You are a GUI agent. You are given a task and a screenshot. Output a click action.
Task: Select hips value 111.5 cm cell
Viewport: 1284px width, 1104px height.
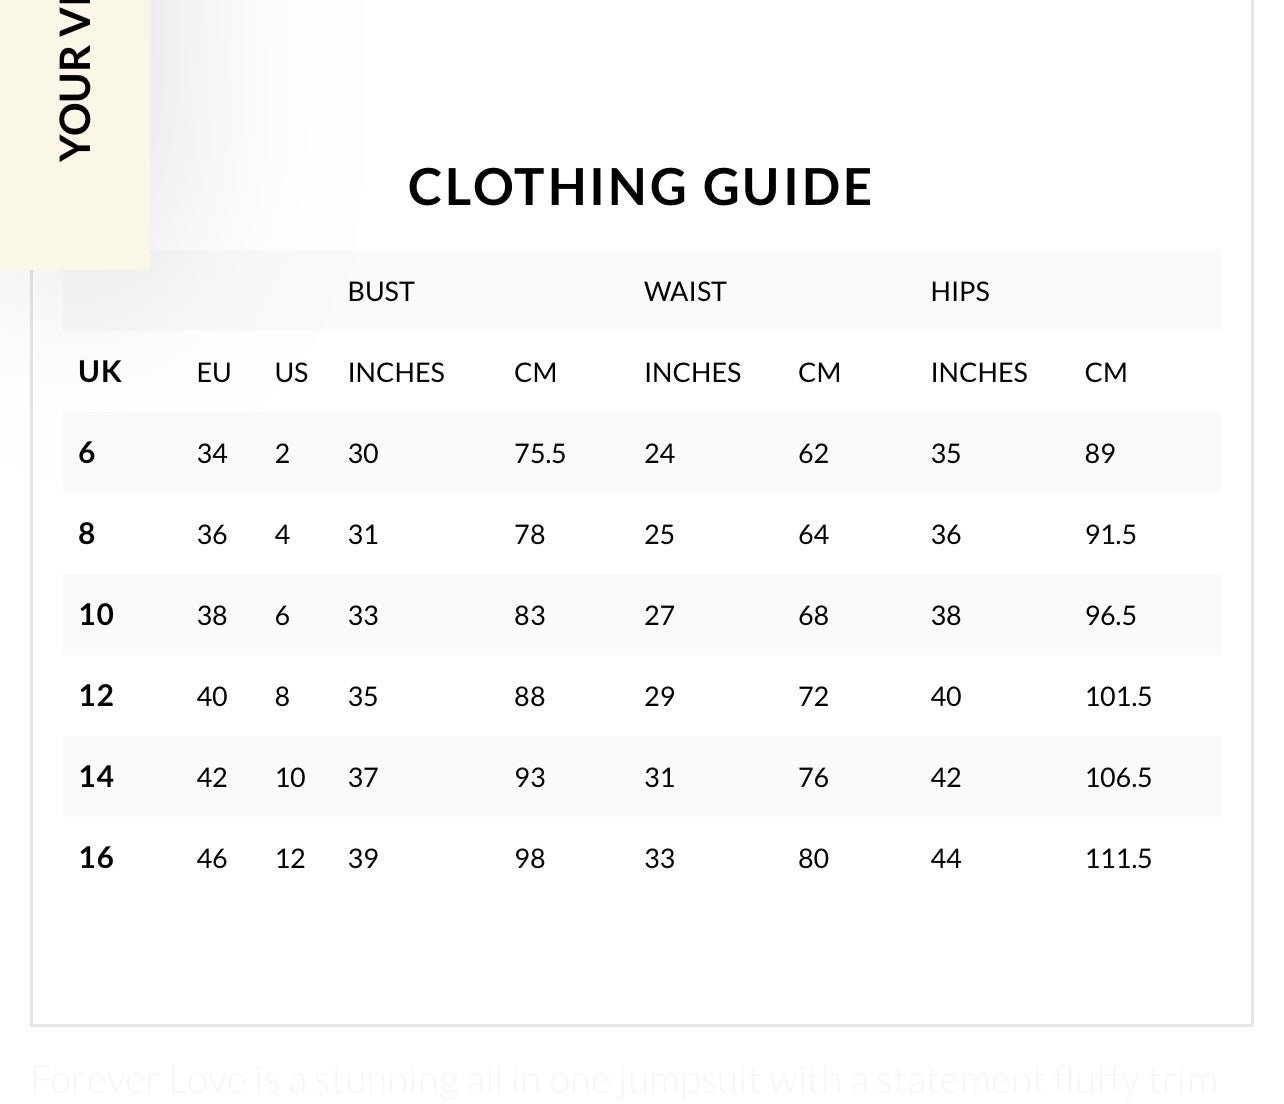coord(1118,858)
